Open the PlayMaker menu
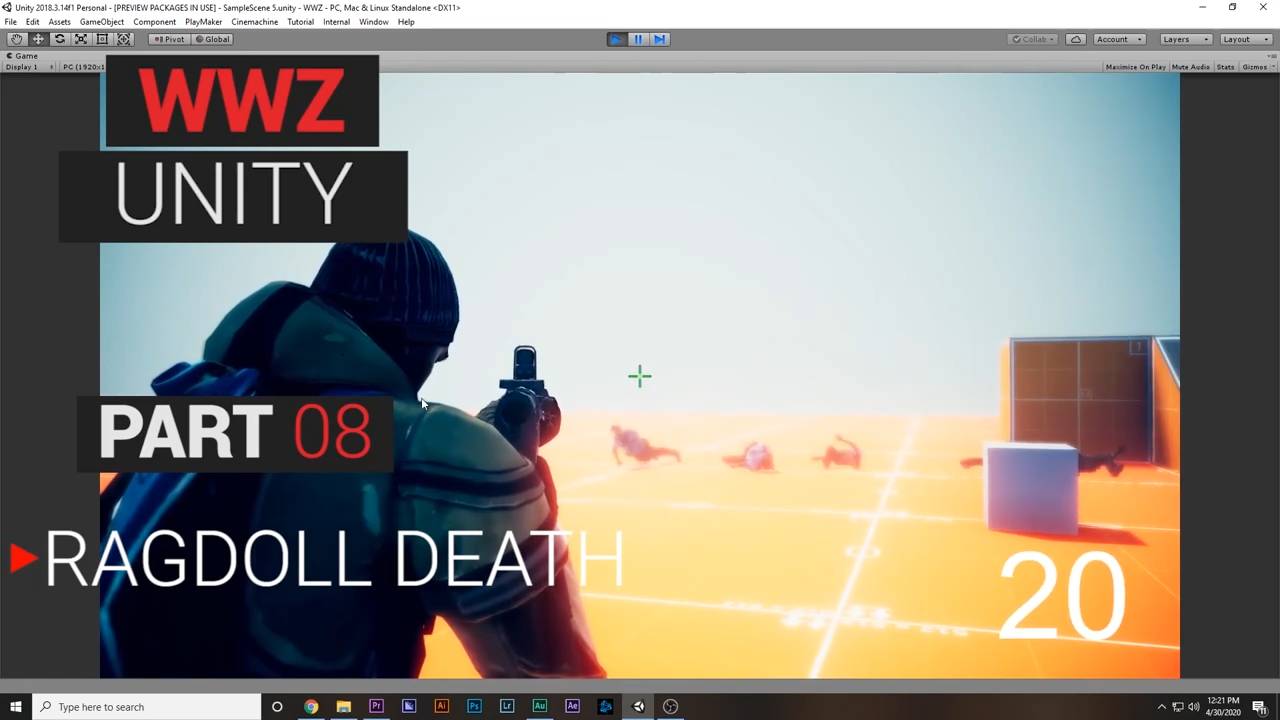 point(204,22)
